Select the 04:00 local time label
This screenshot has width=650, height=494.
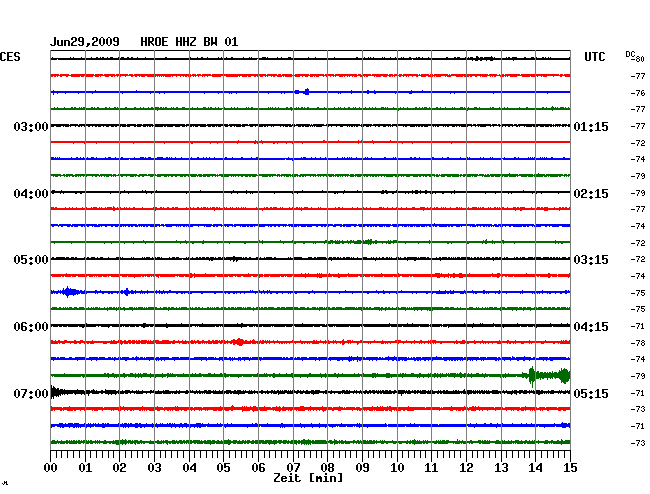[31, 194]
